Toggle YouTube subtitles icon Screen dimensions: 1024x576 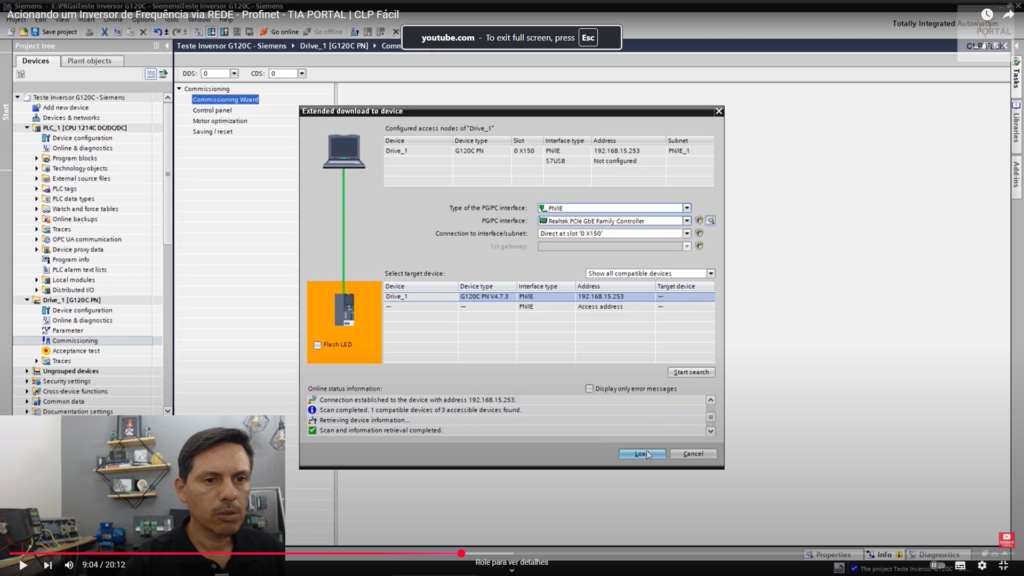(960, 566)
